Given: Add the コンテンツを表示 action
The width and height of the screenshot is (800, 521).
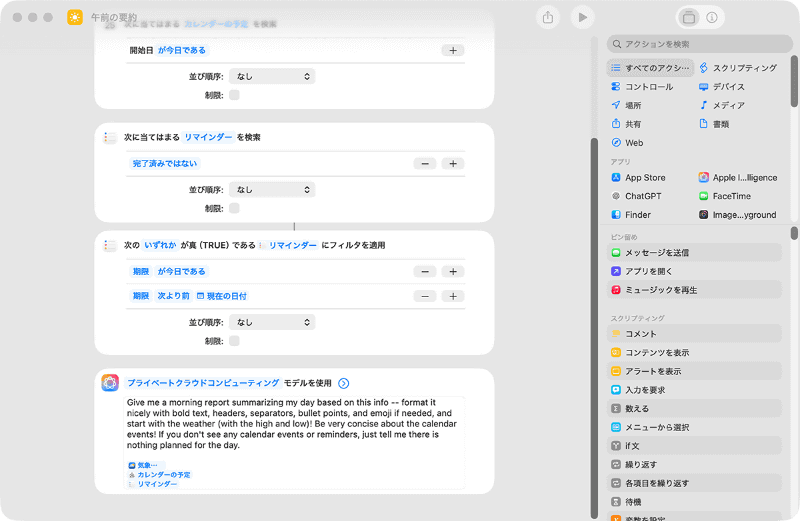Looking at the screenshot, I should point(694,353).
